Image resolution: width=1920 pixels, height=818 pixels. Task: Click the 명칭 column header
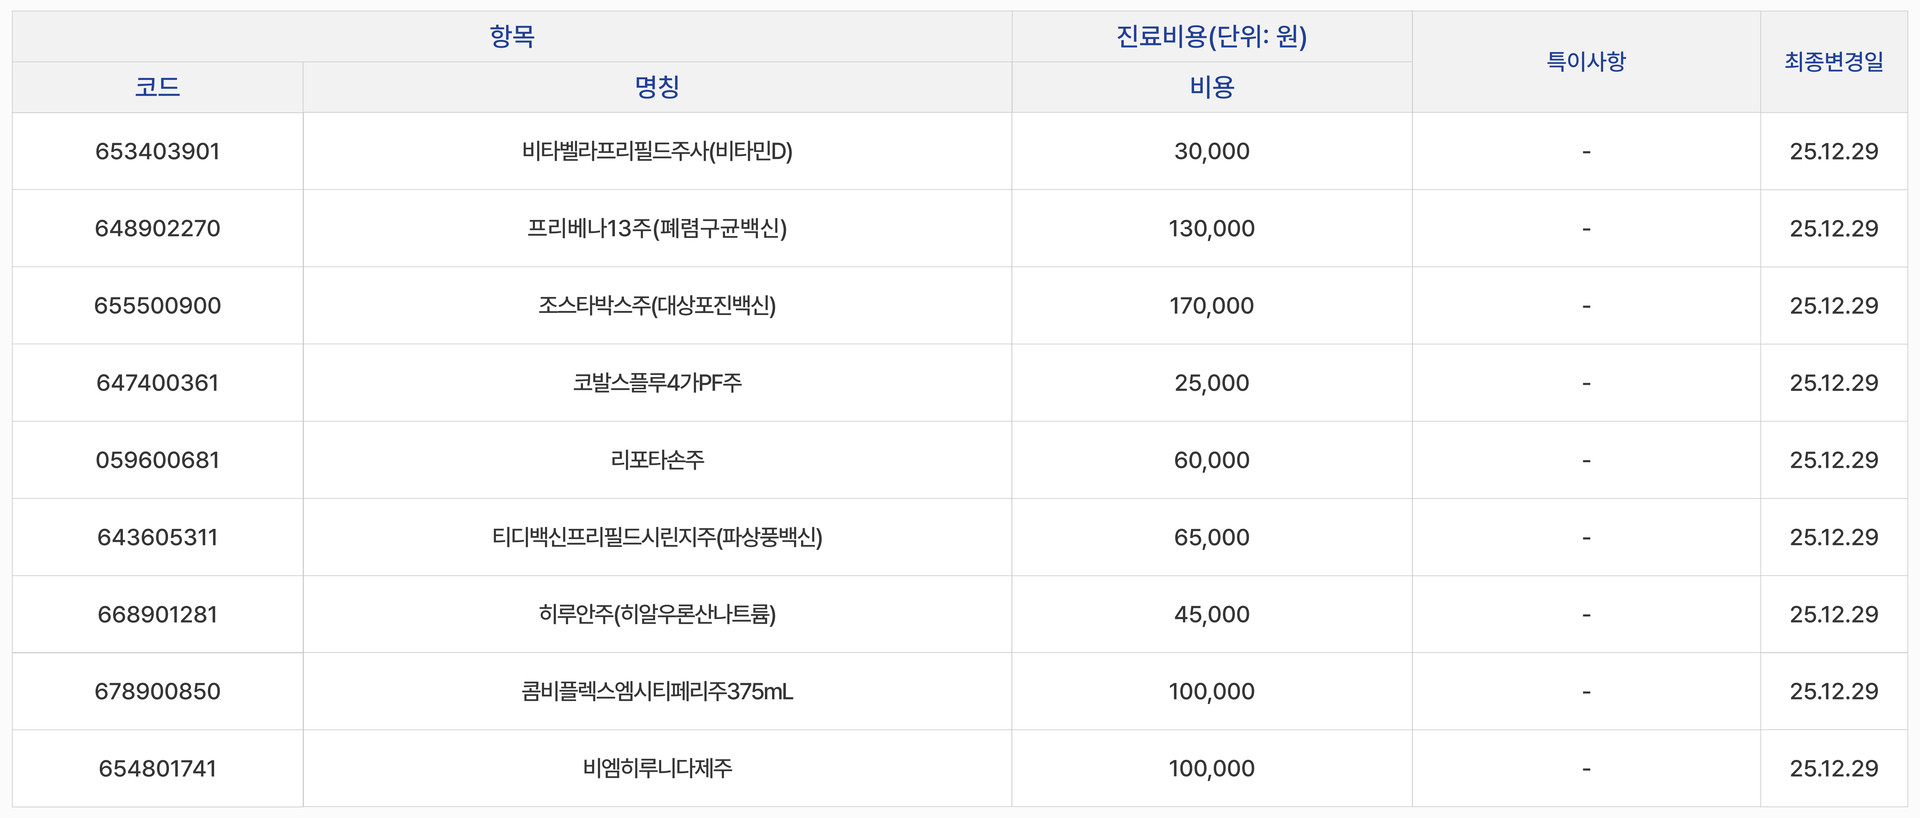(657, 87)
